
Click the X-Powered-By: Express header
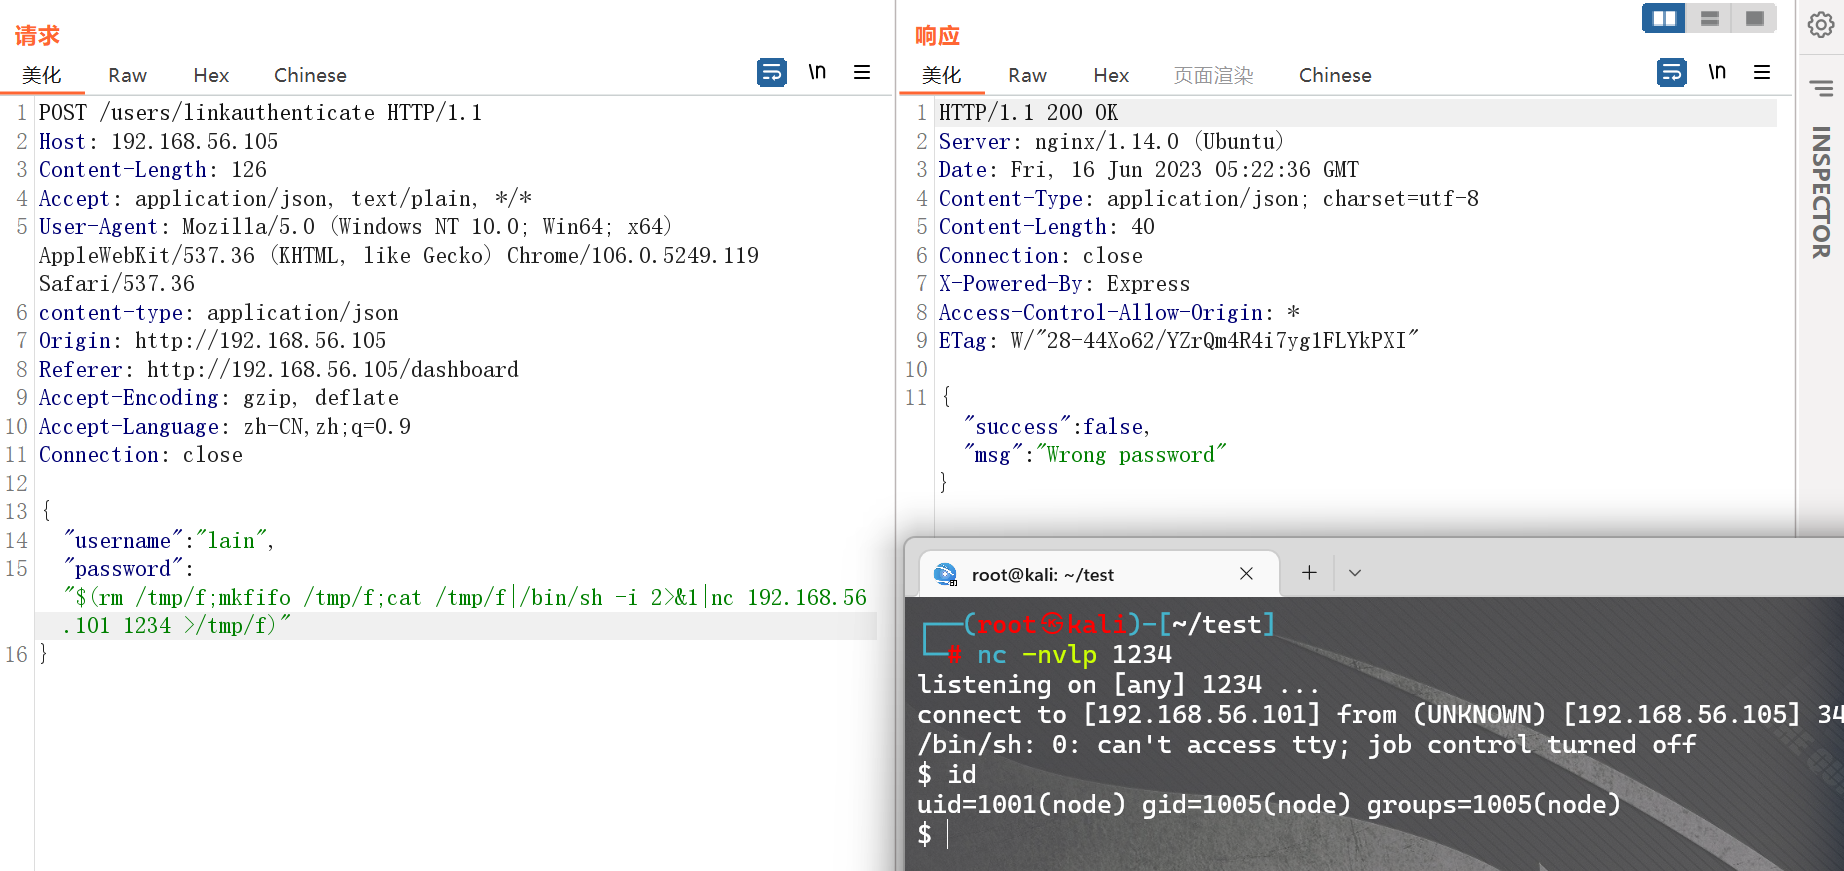(1064, 284)
